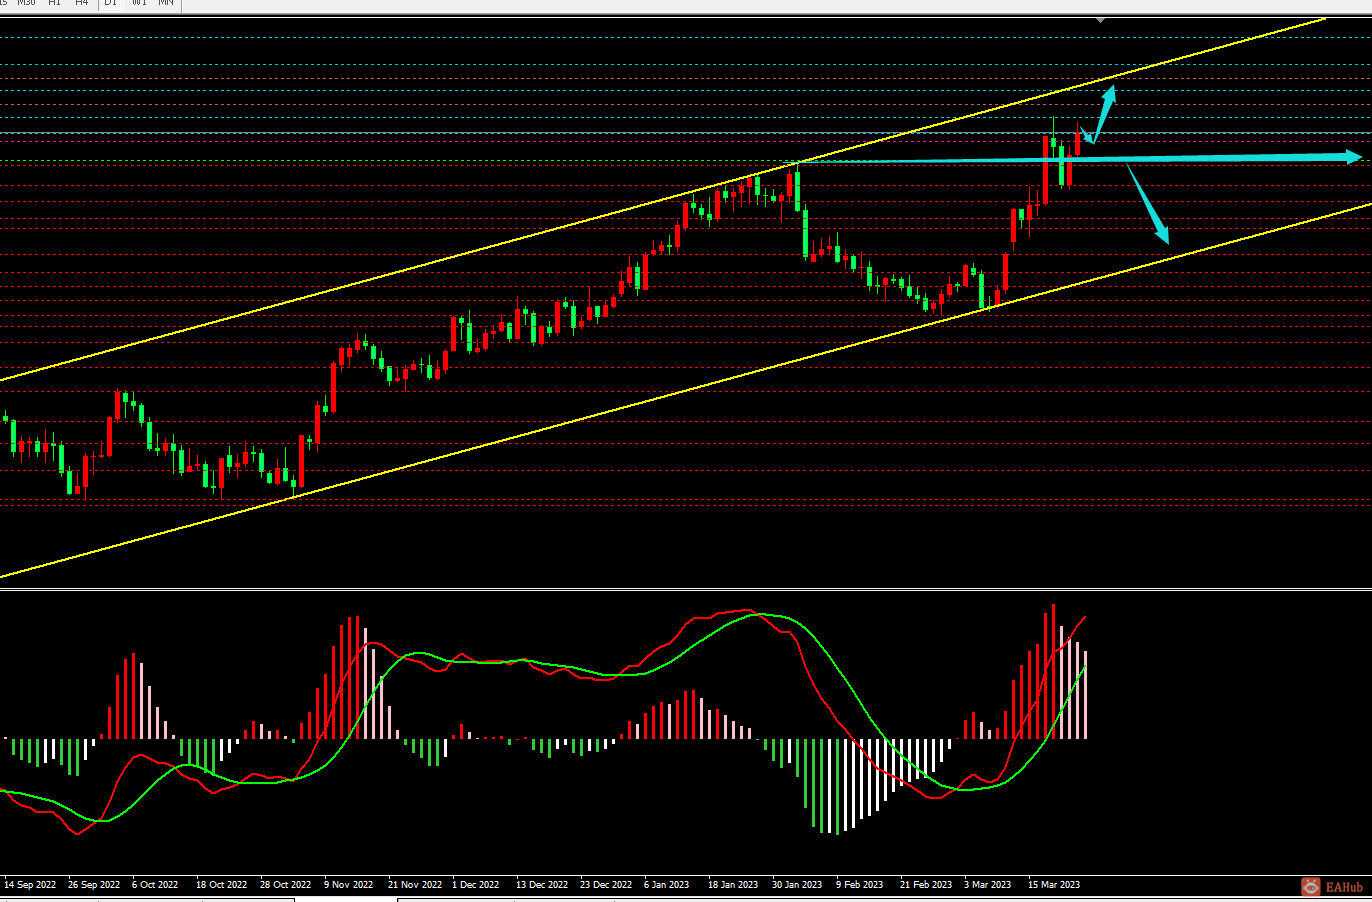
Task: Click the tallest red MACD histogram bar
Action: click(x=1053, y=671)
